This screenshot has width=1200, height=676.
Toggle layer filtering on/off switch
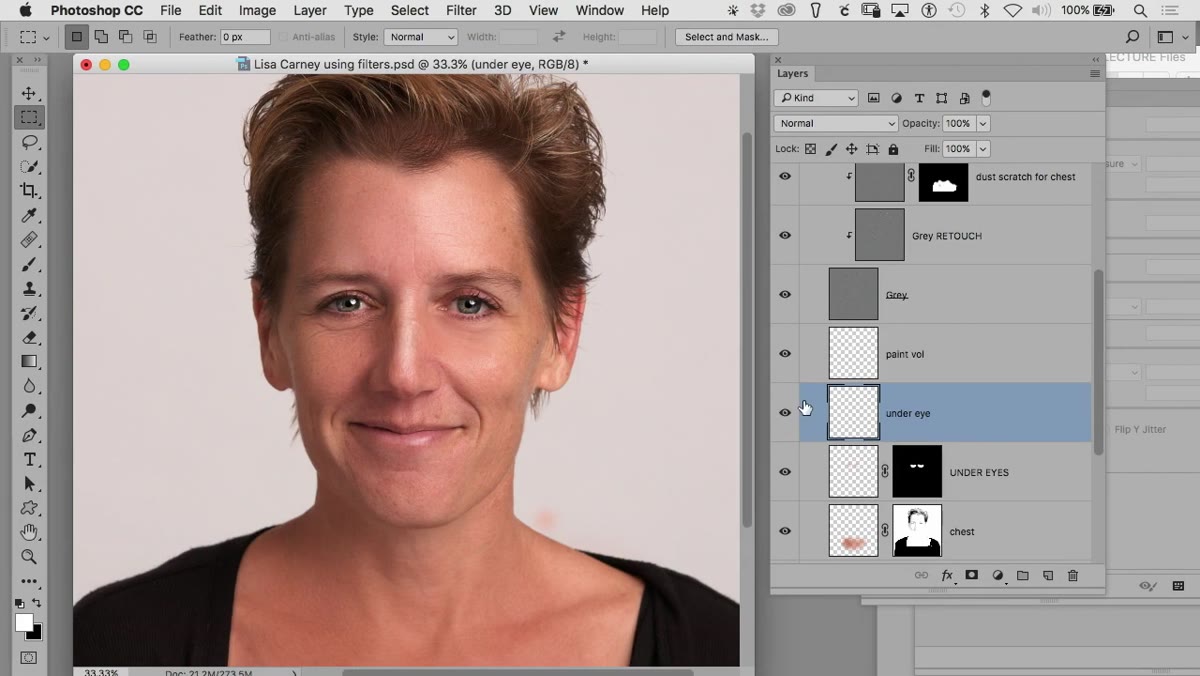click(986, 97)
